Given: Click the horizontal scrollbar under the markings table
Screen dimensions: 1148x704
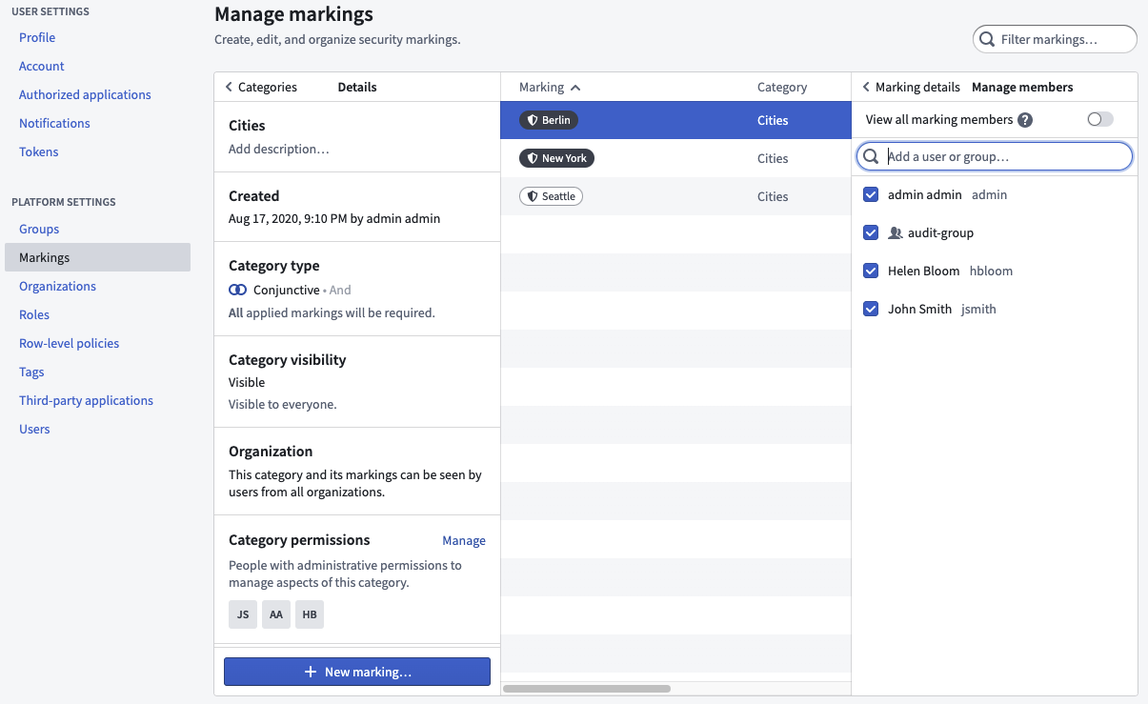Looking at the screenshot, I should click(586, 689).
